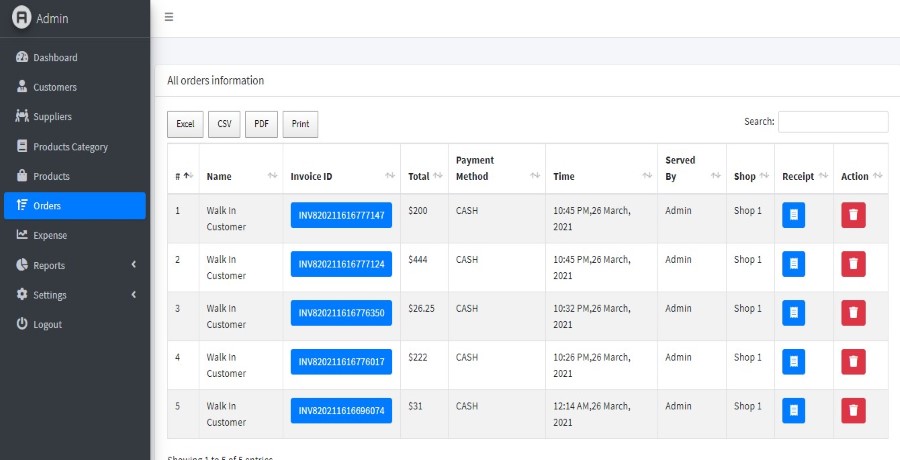Delete the $31 order

(x=854, y=410)
